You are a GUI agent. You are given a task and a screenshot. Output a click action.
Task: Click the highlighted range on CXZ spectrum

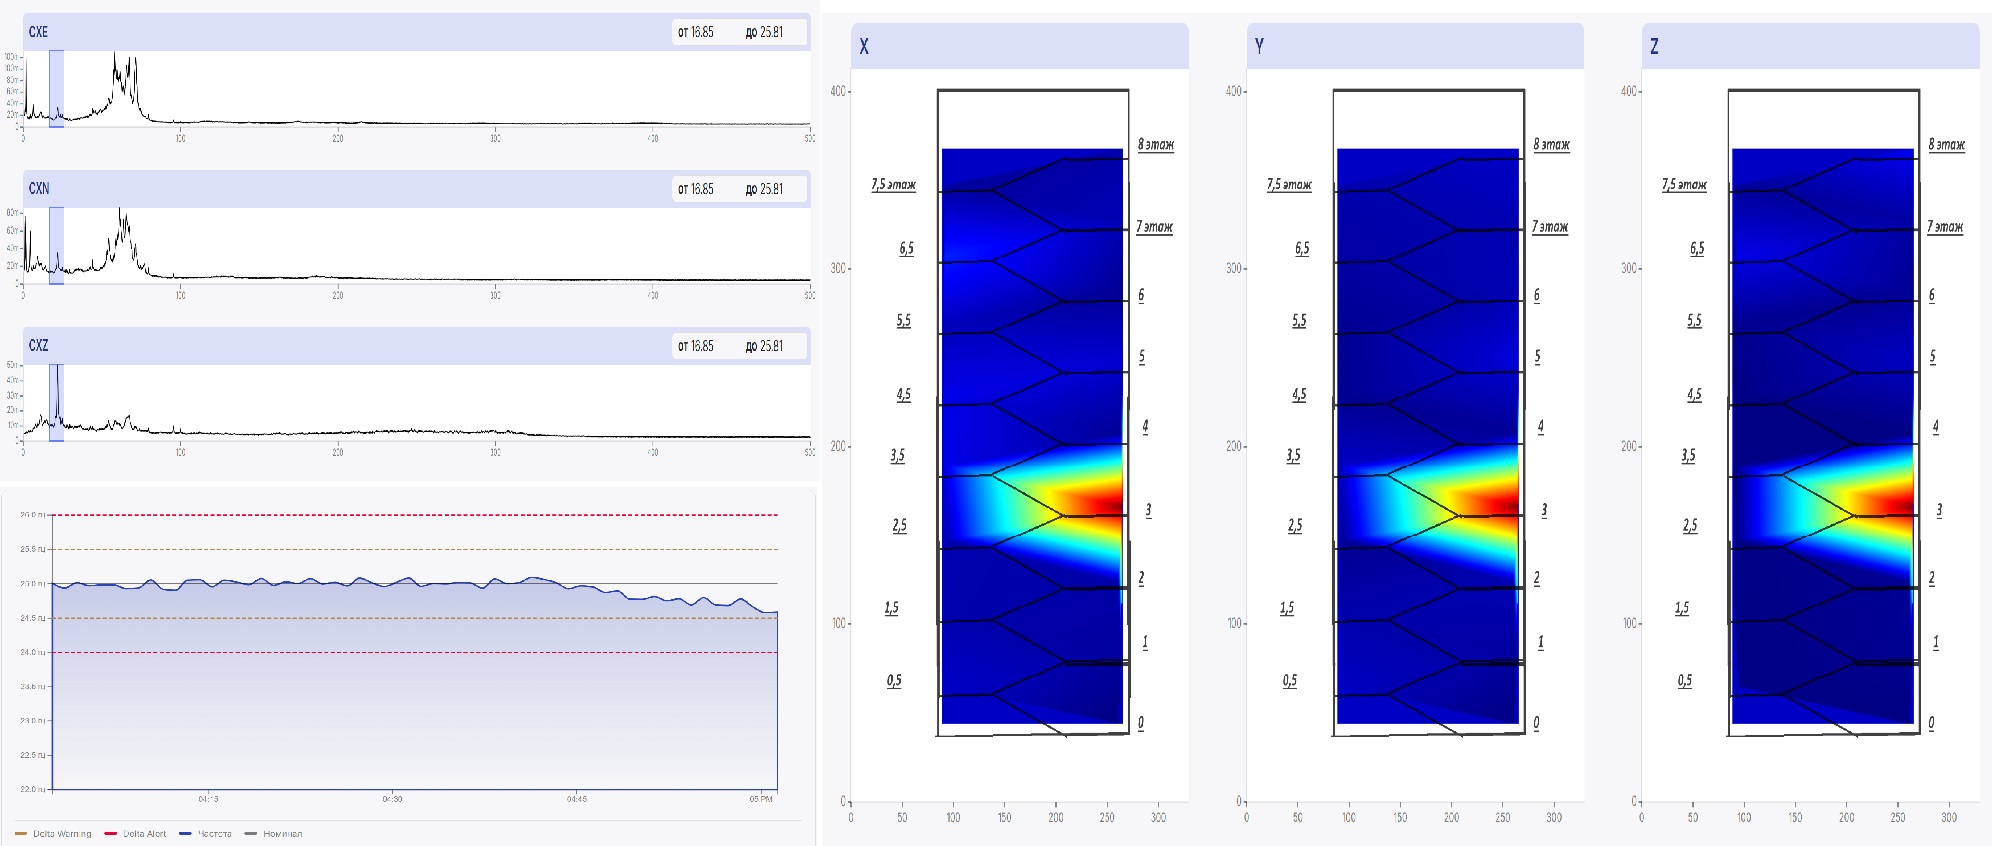(56, 402)
